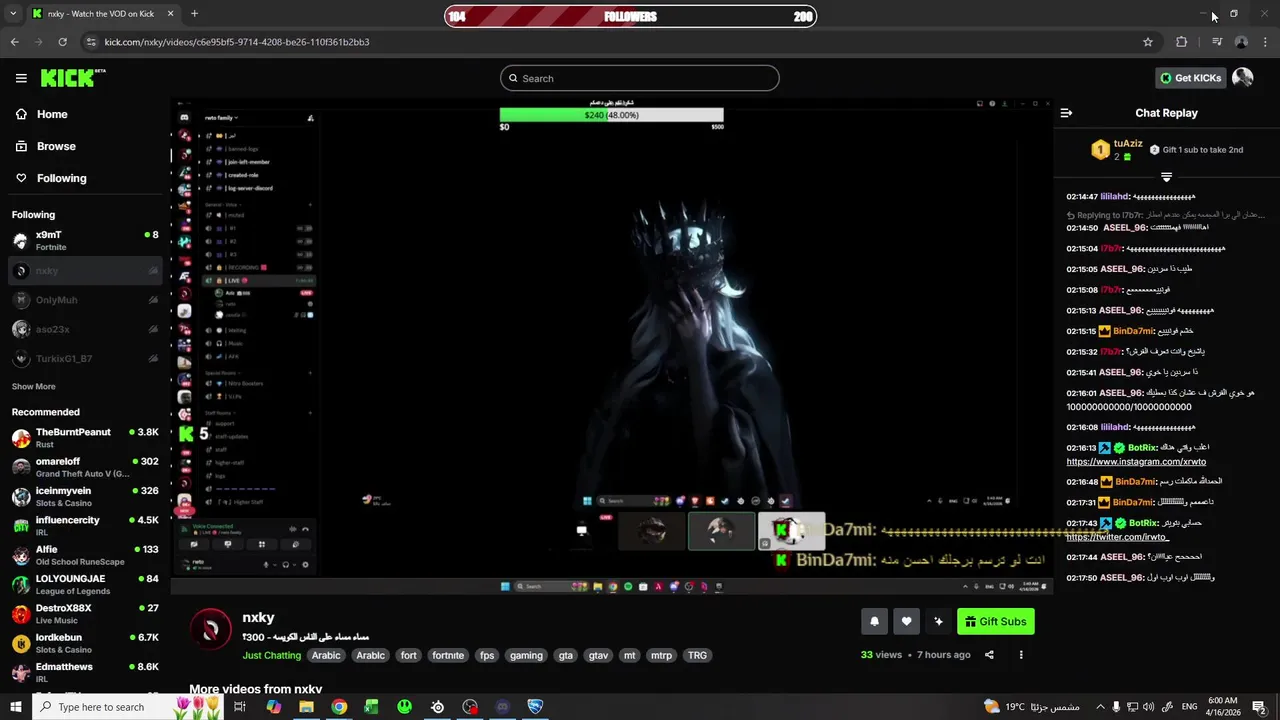Toggle the heart follow button for nxky
Screen dimensions: 1280x720
906,621
